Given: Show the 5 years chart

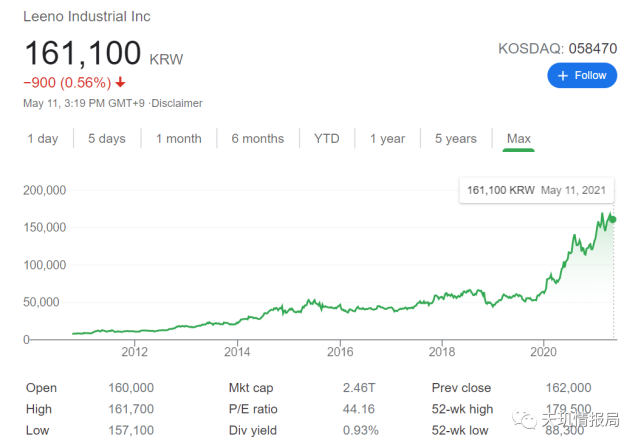Looking at the screenshot, I should coord(456,139).
